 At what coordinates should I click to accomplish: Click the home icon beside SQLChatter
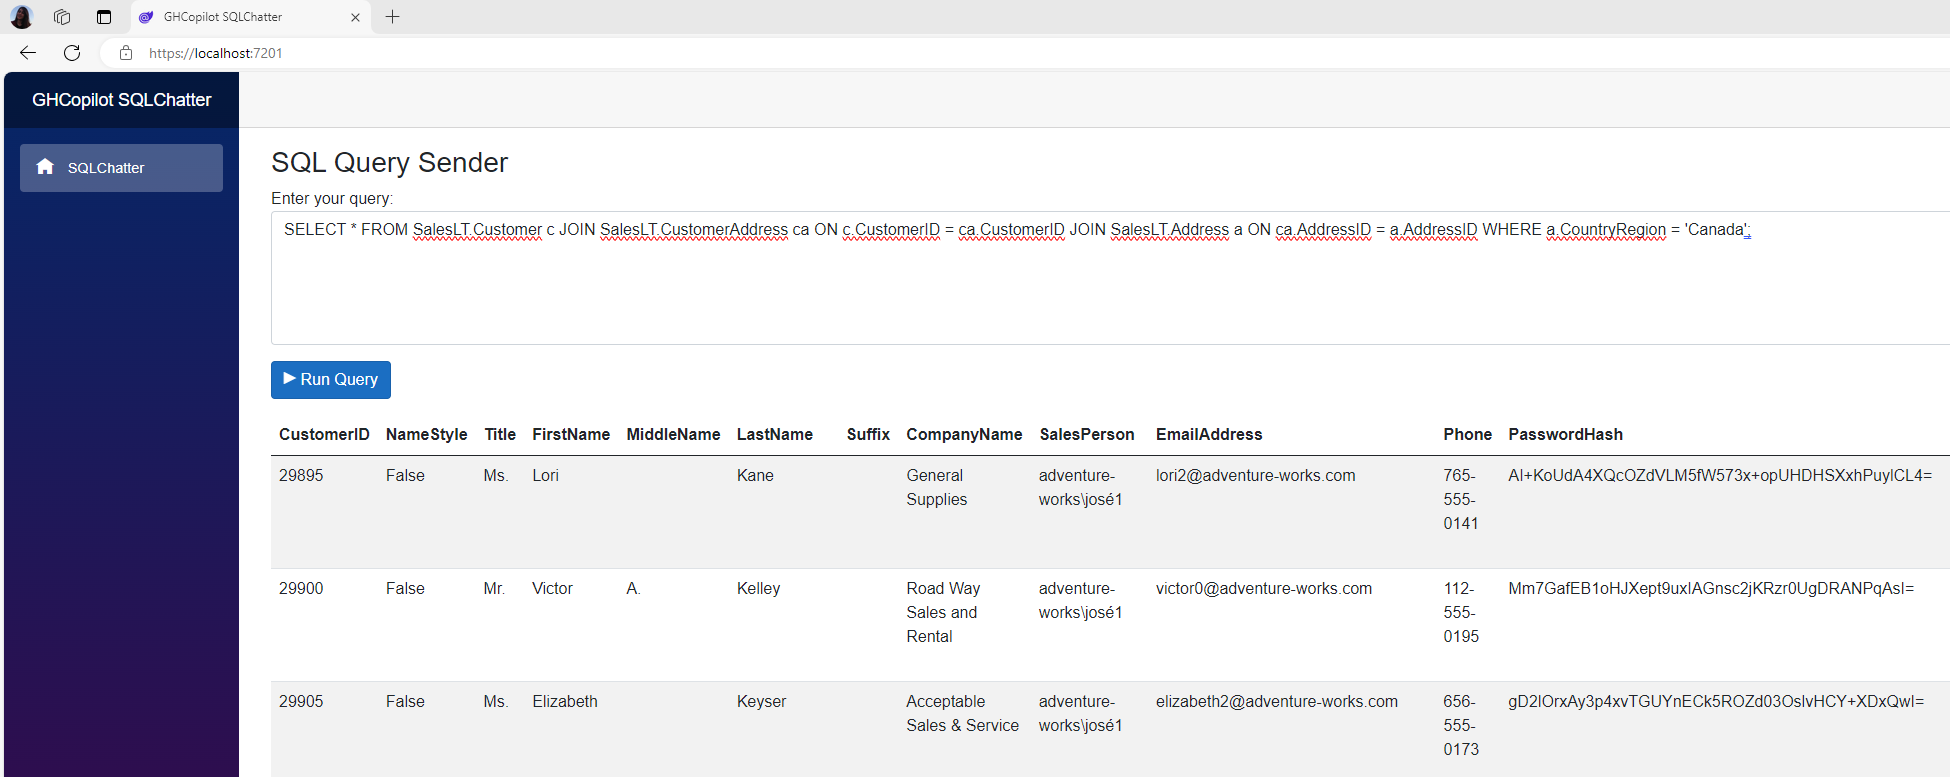[45, 167]
